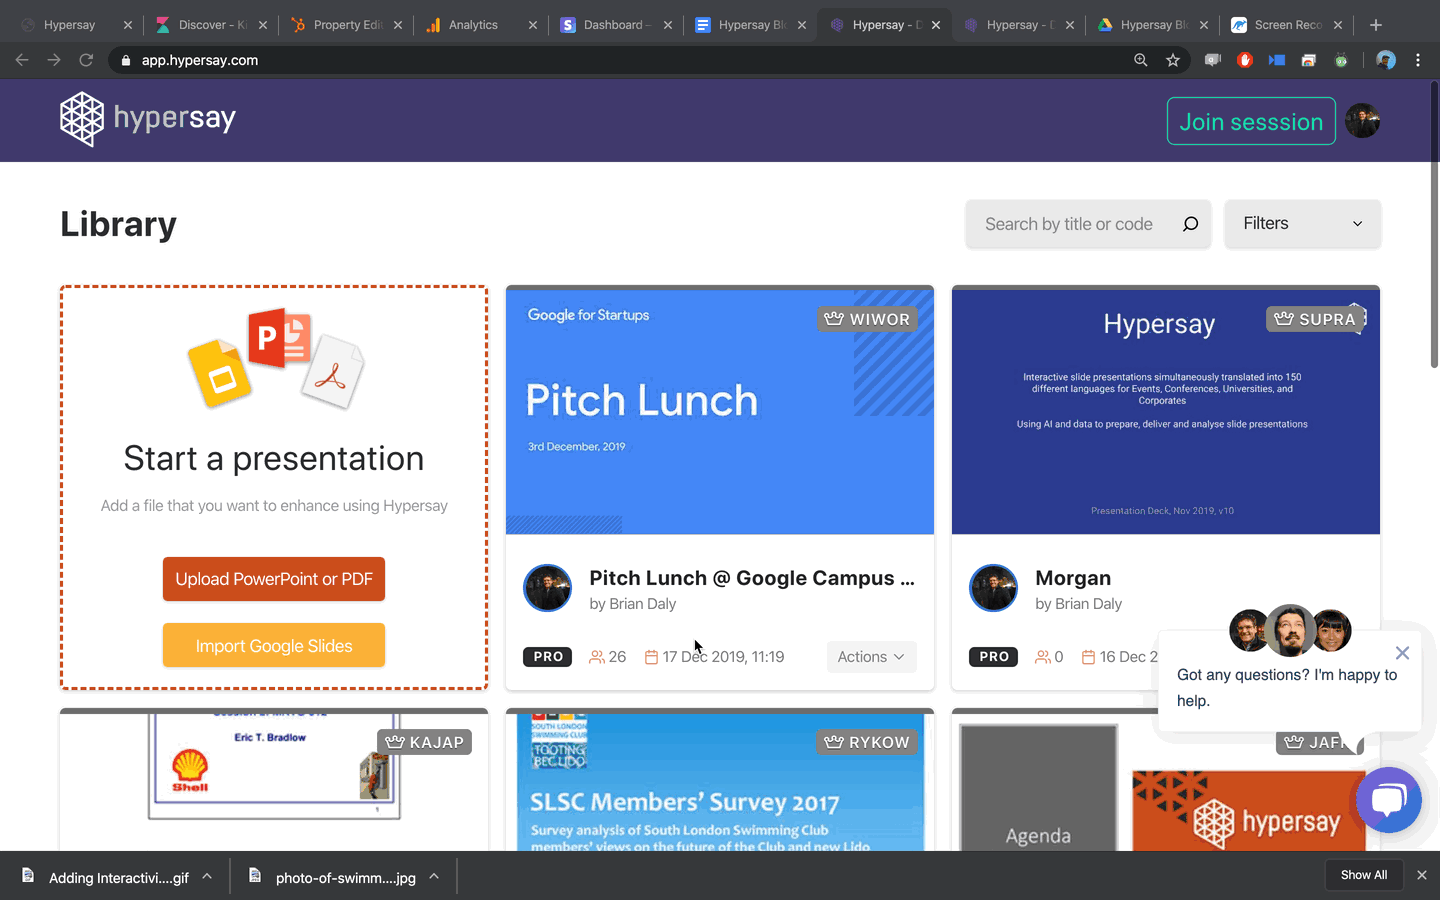Click Import Google Slides button

click(x=274, y=646)
